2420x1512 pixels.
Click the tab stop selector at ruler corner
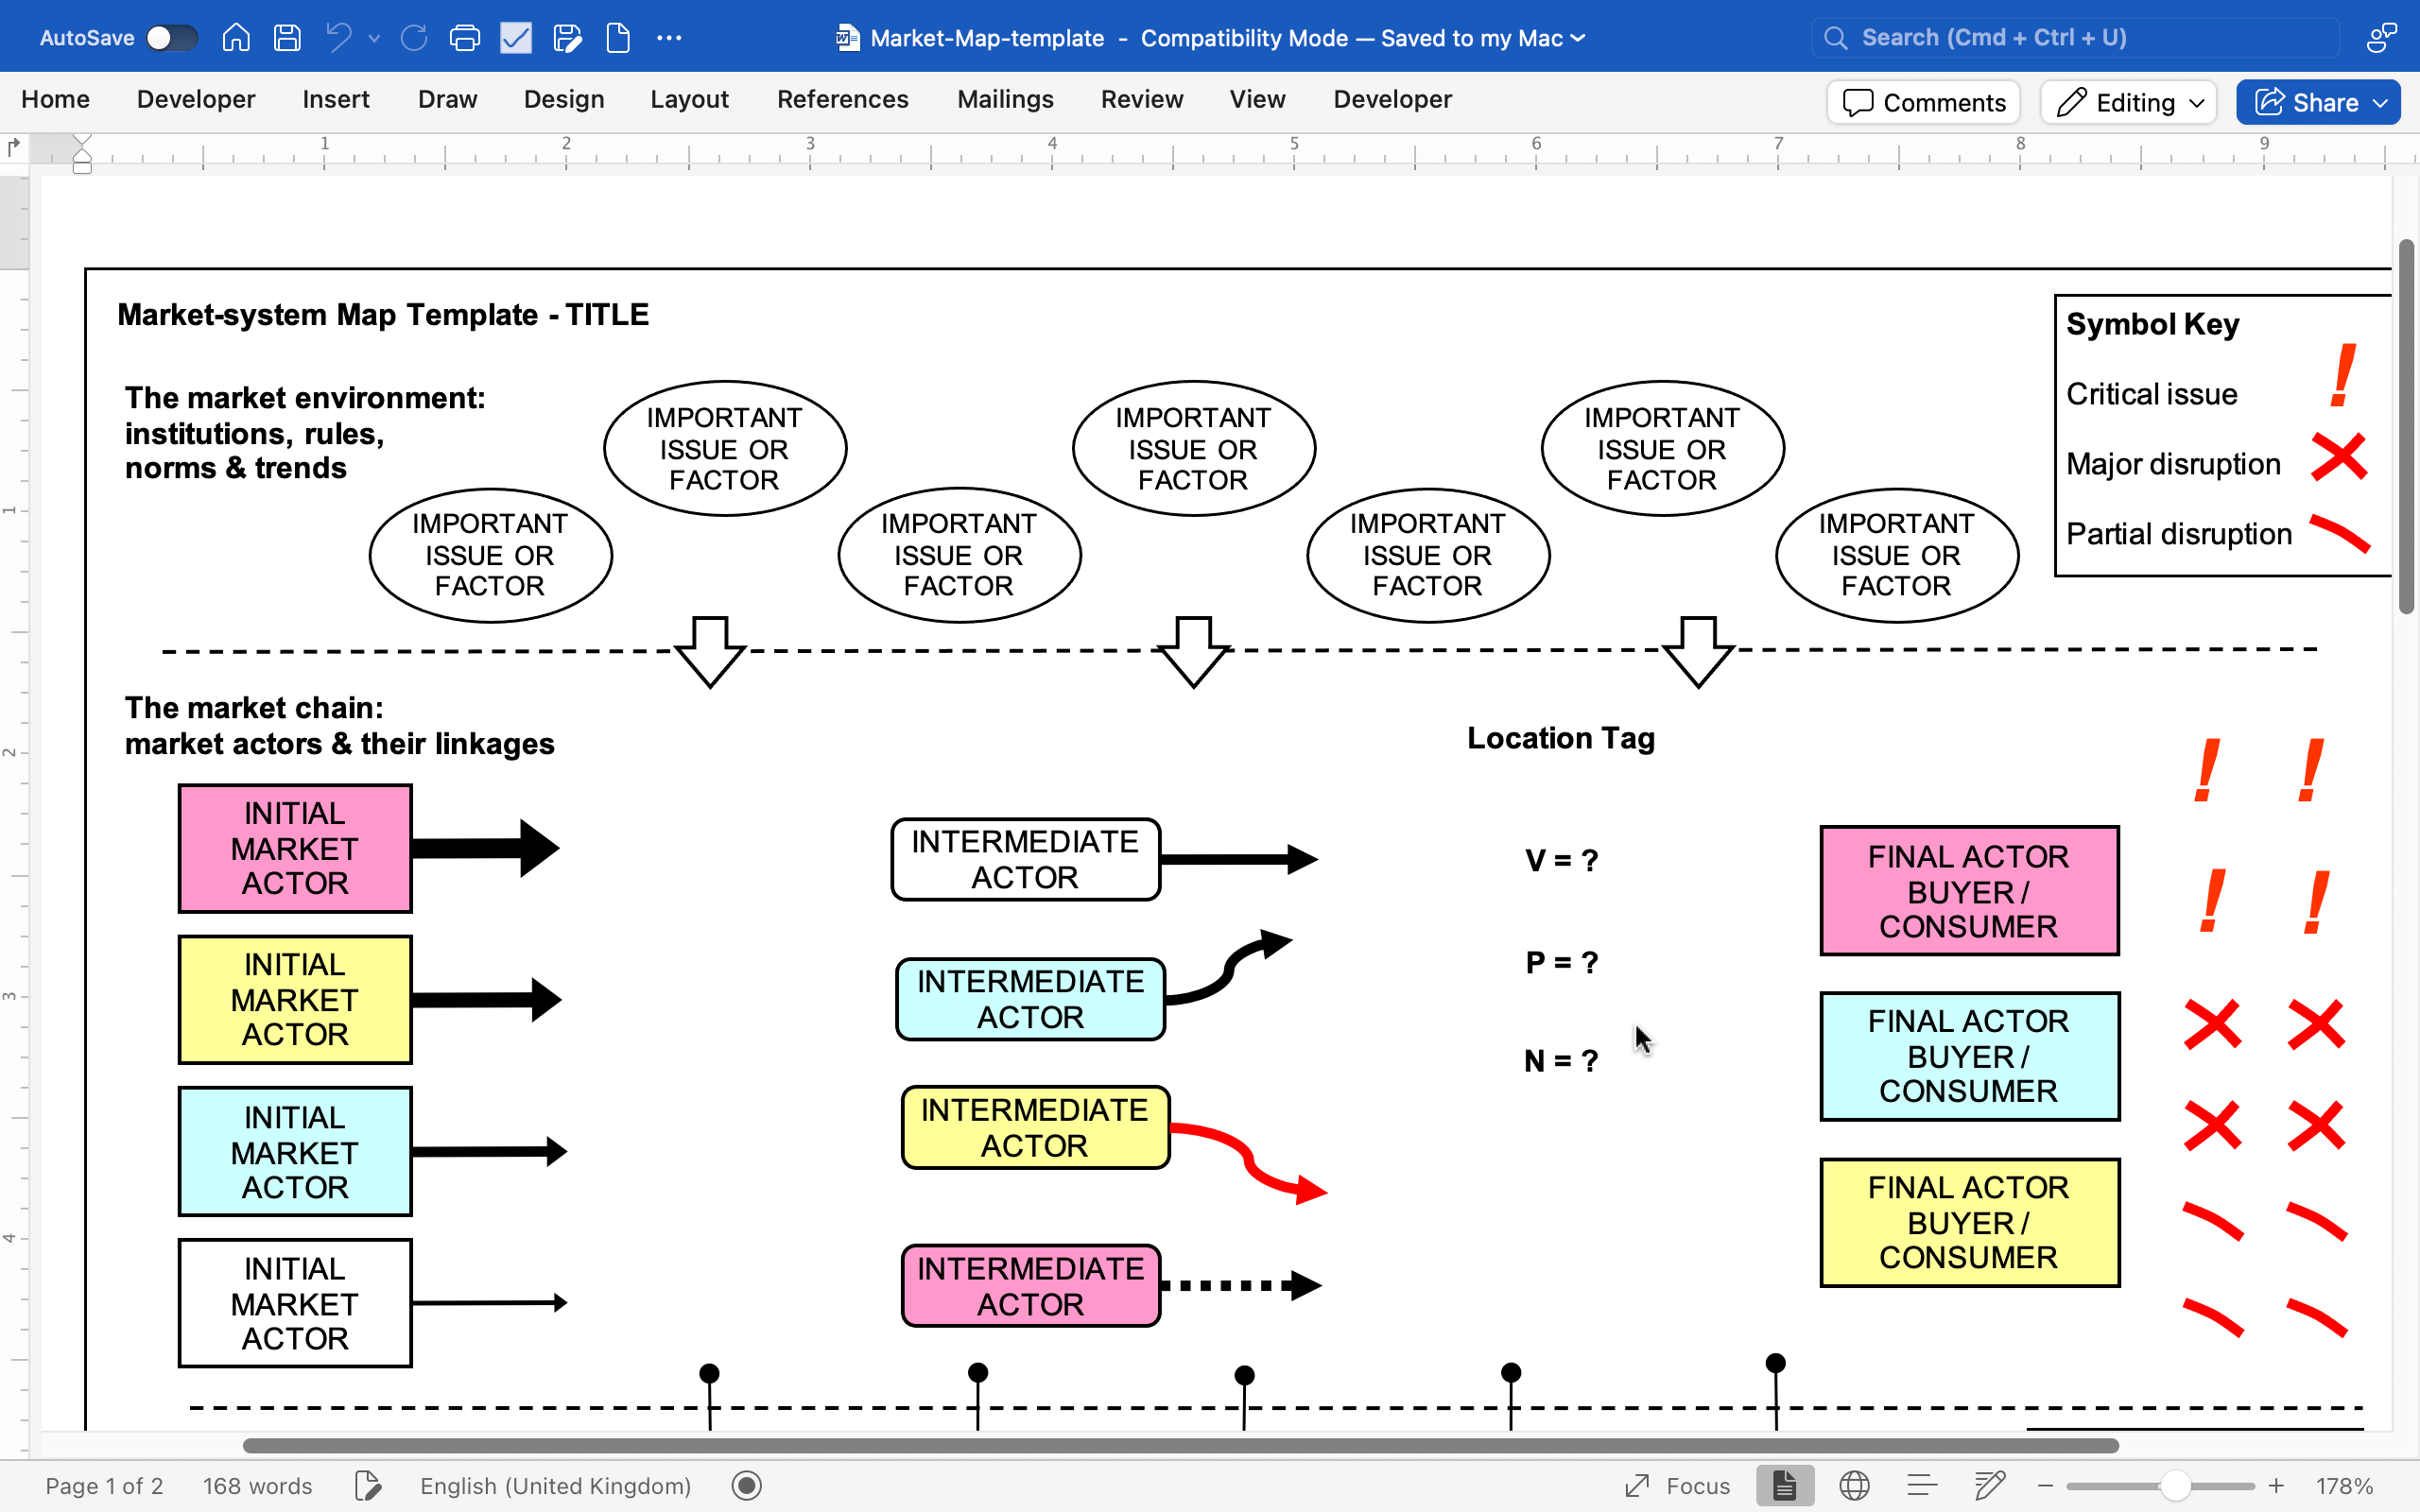(x=14, y=147)
